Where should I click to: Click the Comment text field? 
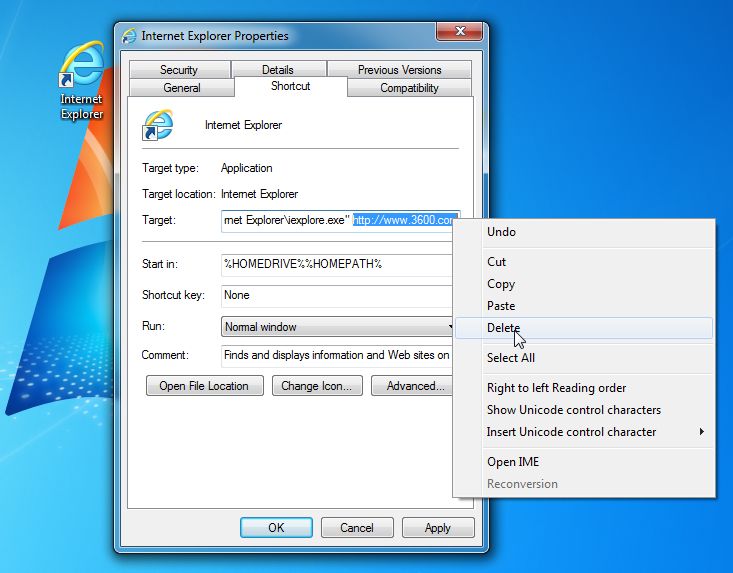337,355
